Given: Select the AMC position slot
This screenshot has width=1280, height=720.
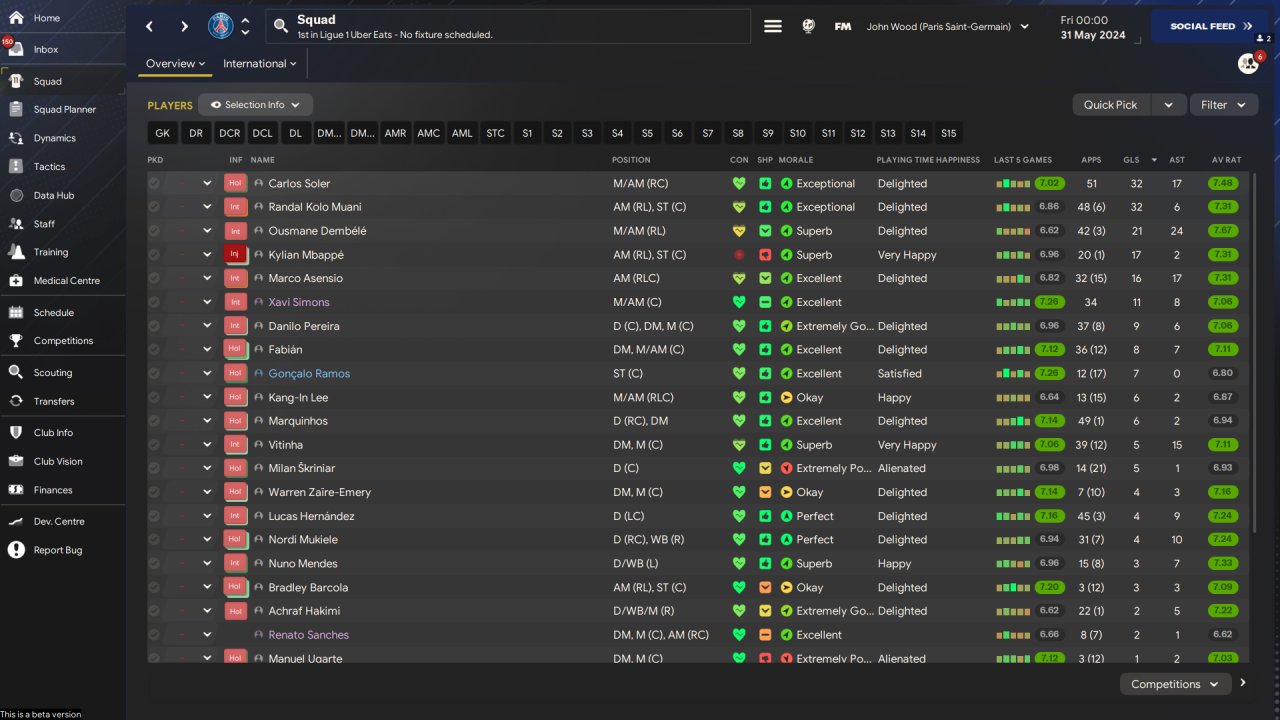Looking at the screenshot, I should 429,133.
